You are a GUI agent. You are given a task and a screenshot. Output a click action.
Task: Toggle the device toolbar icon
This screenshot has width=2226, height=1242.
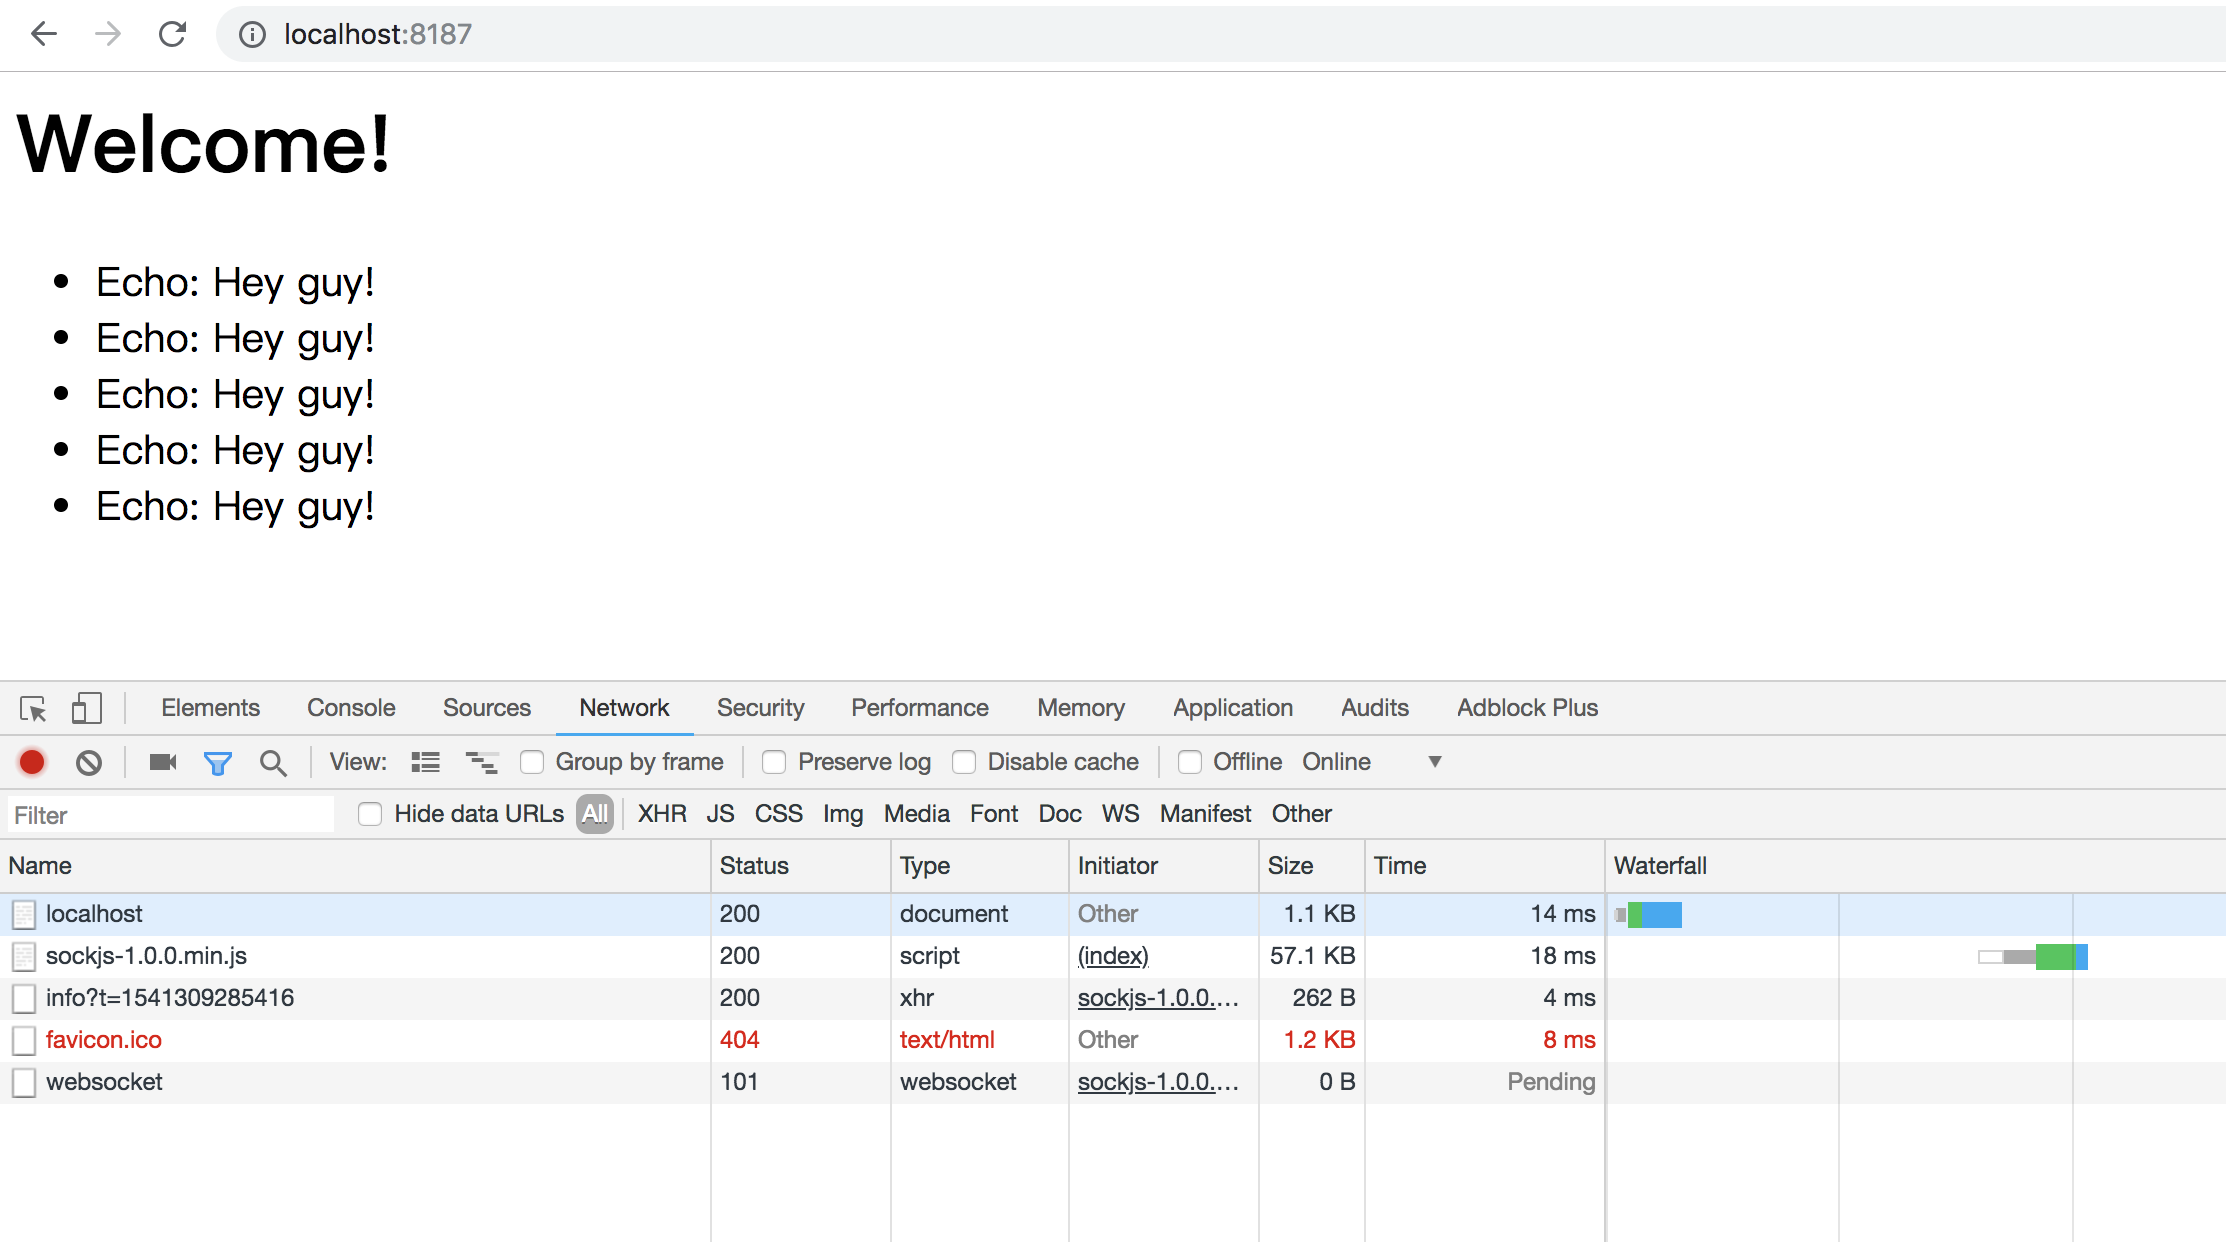coord(86,708)
